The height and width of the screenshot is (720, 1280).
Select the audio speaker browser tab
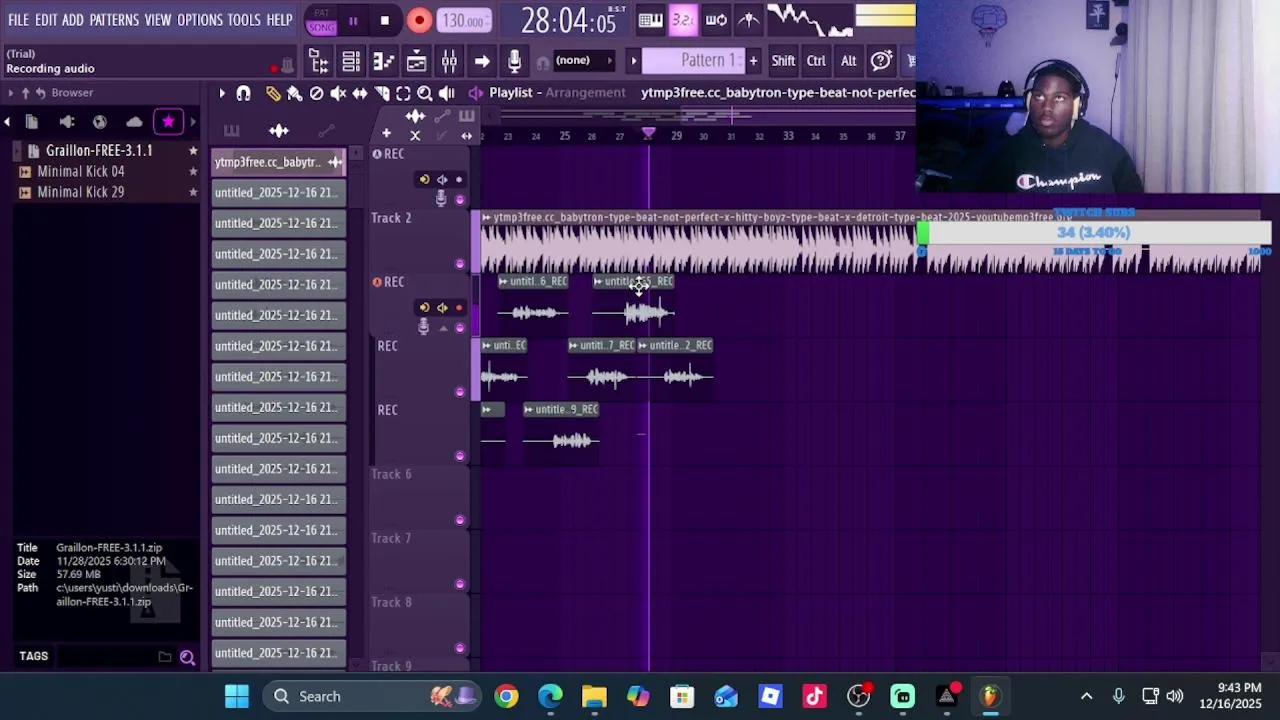click(67, 122)
